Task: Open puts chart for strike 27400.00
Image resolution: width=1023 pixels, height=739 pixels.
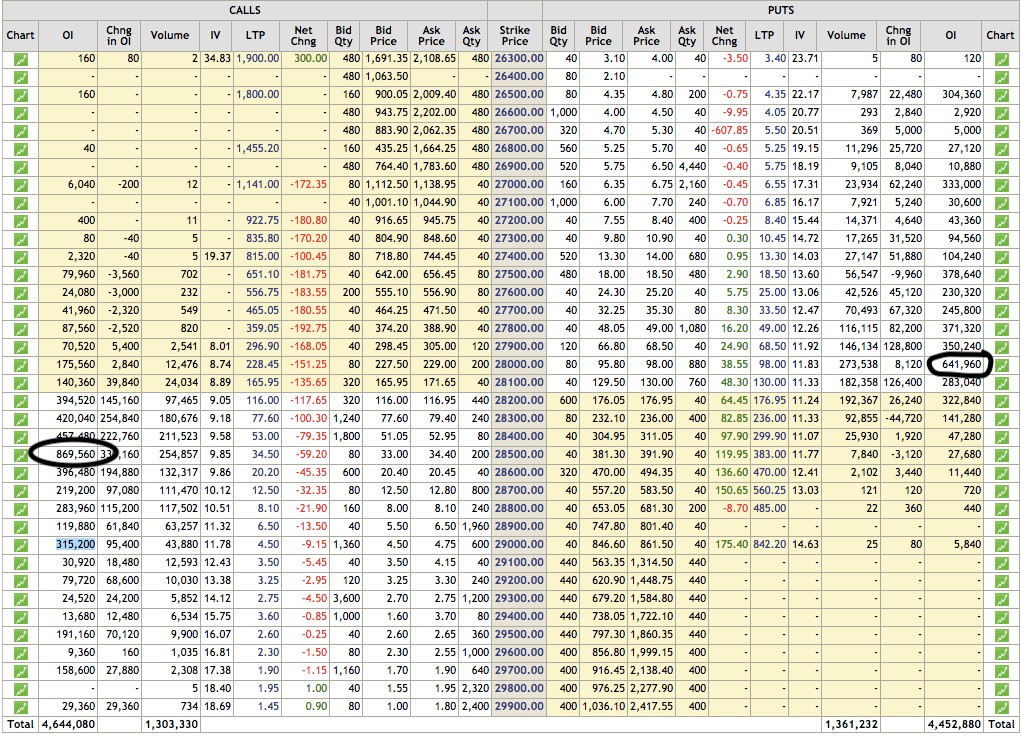Action: coord(1001,258)
